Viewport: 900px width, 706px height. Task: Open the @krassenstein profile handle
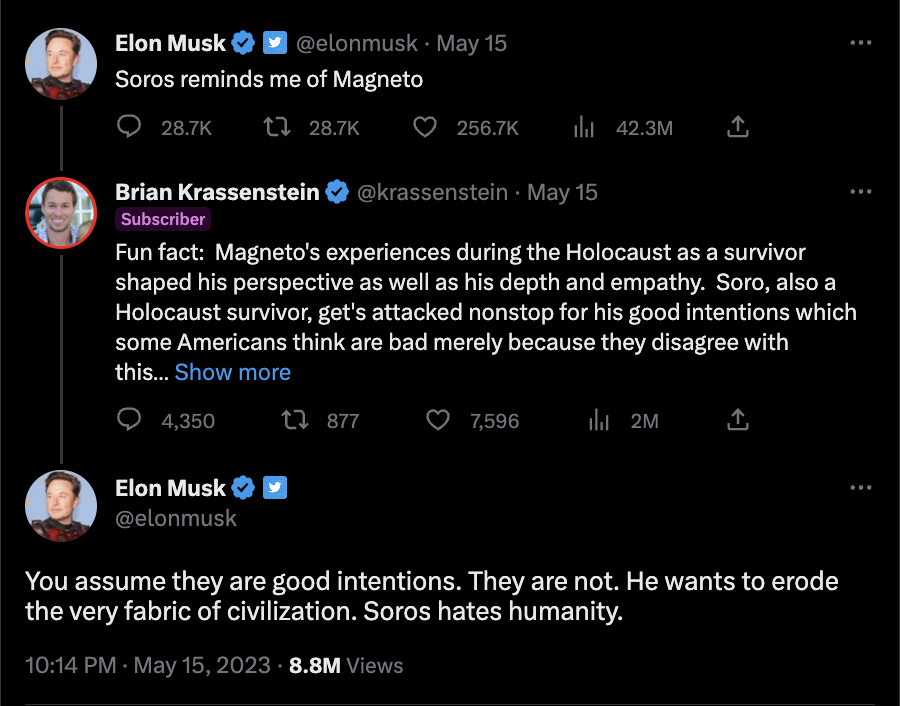(x=432, y=192)
